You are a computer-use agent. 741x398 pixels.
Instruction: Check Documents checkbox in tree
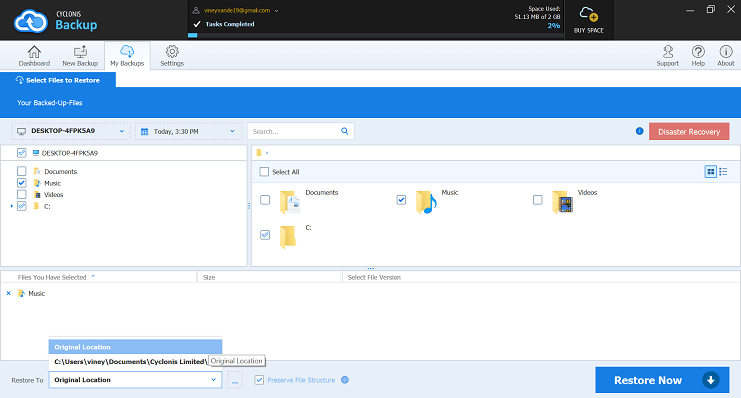[21, 171]
